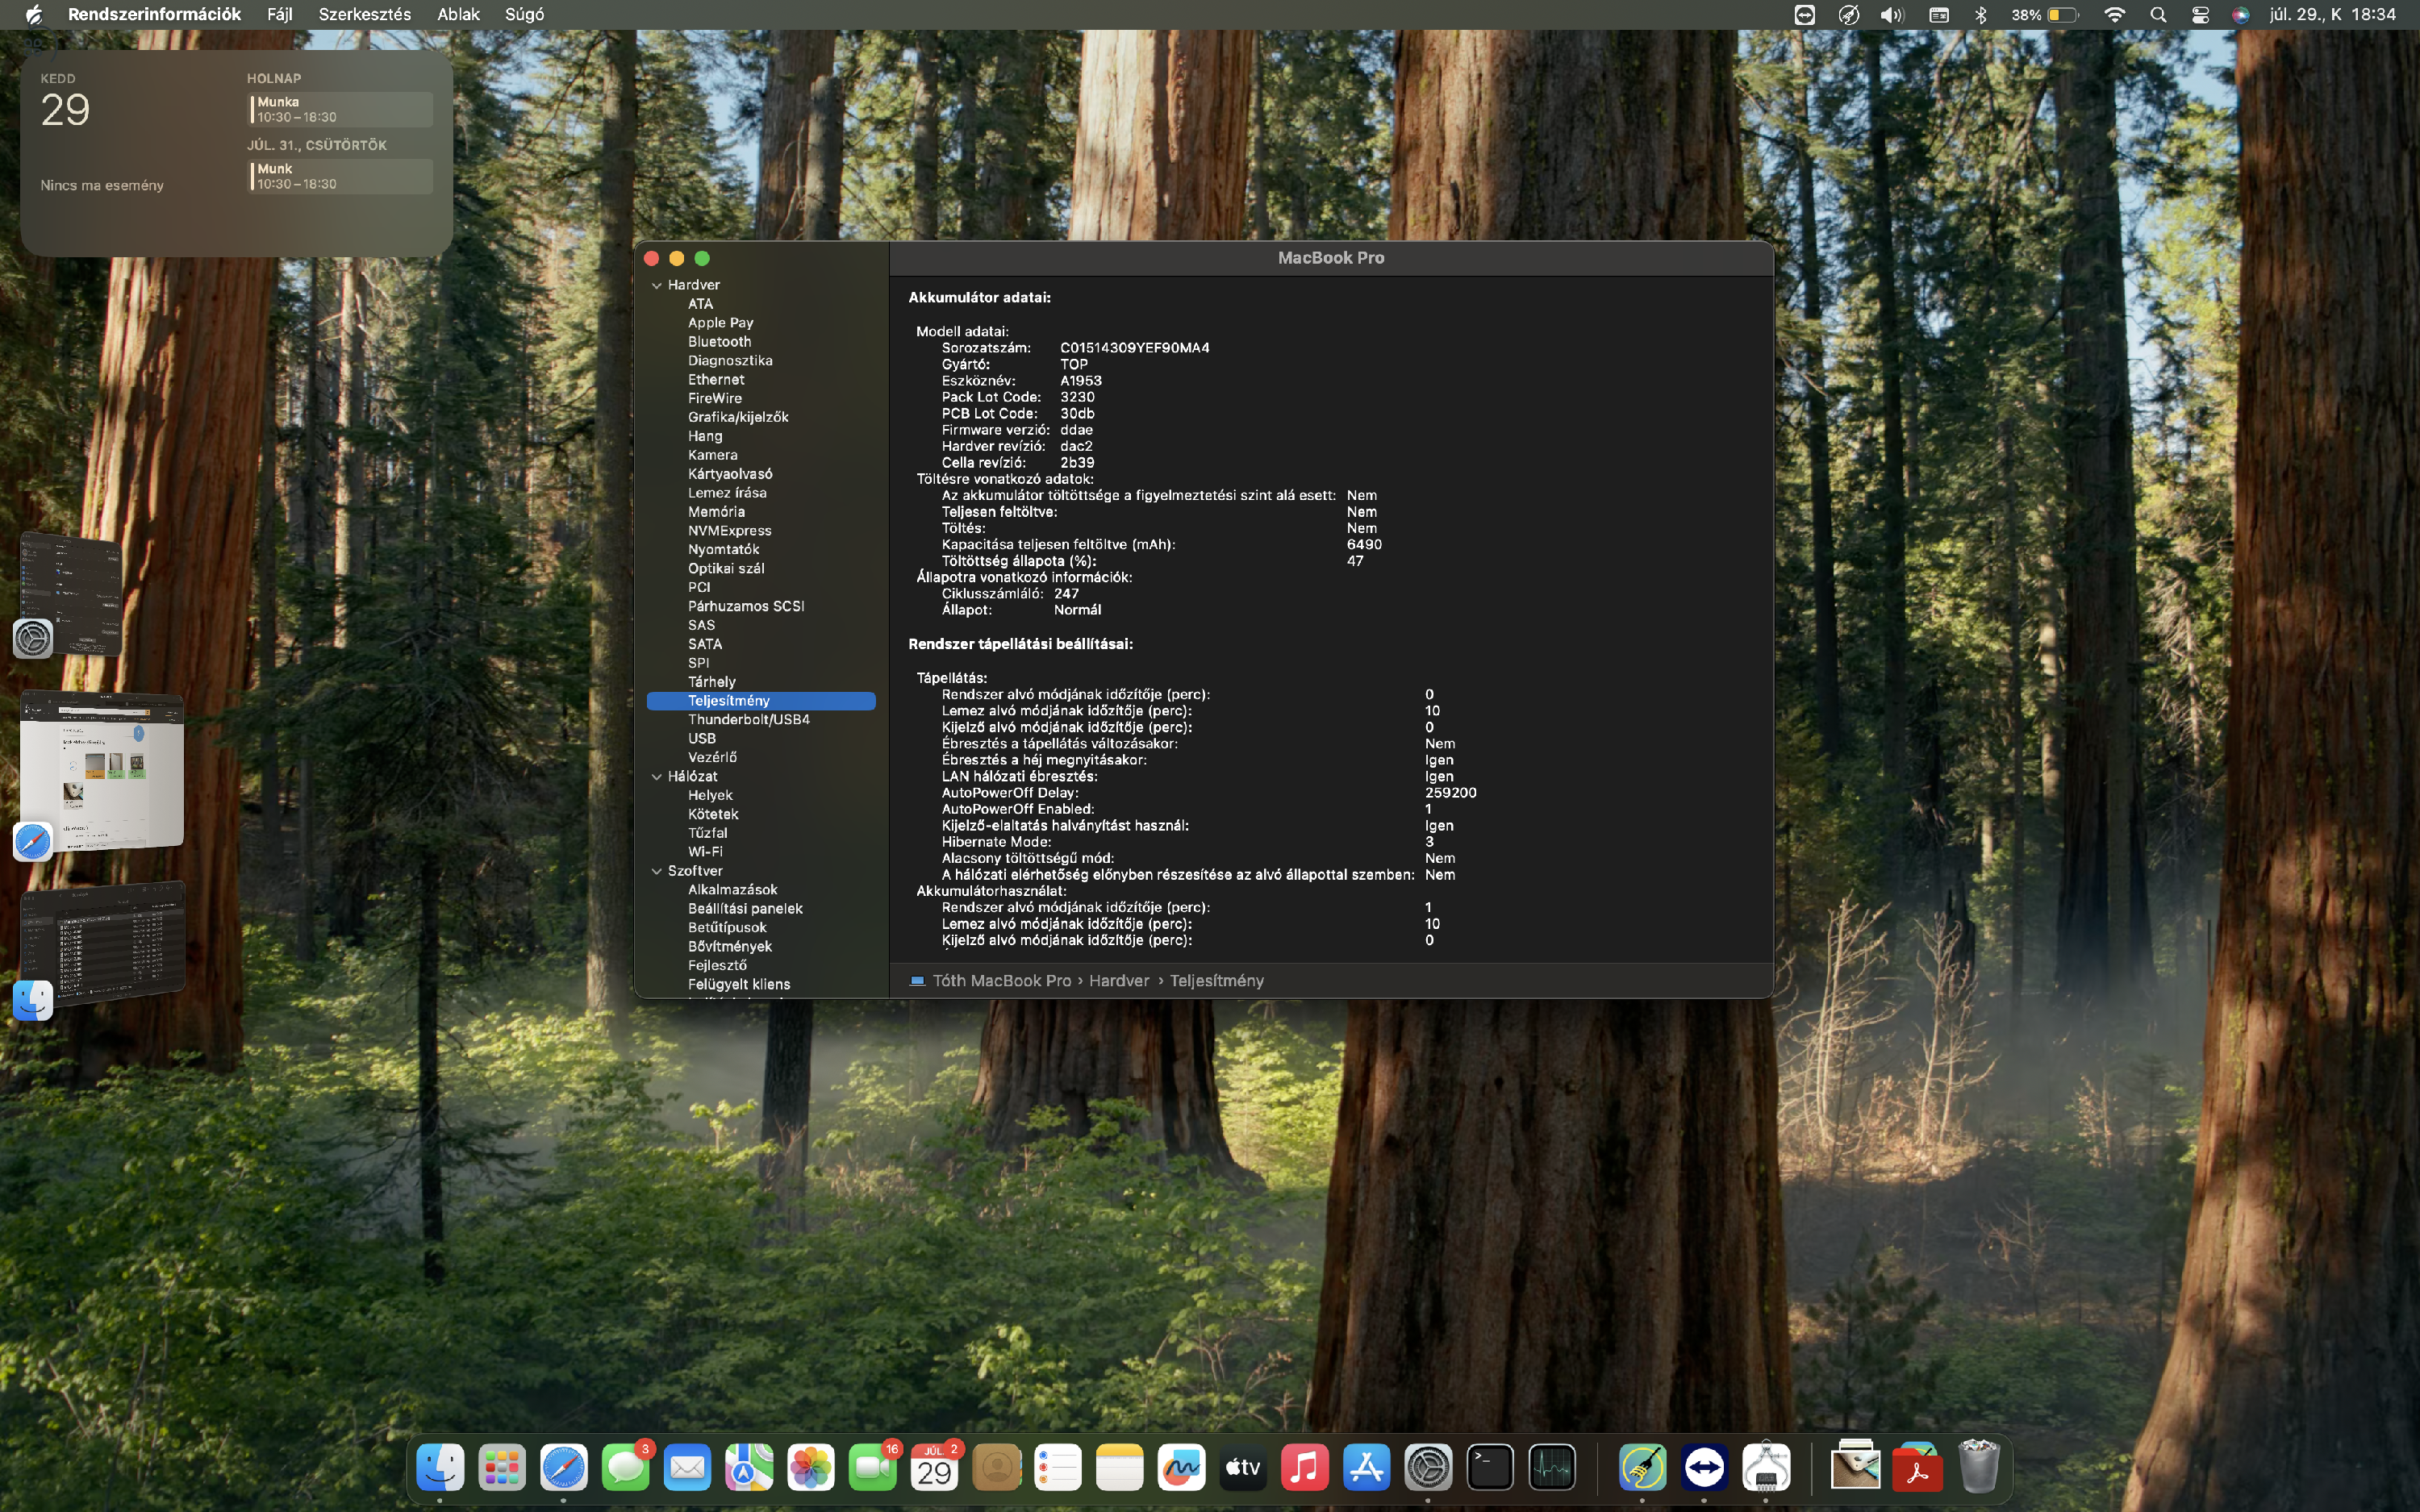Screen dimensions: 2420x1512
Task: Open System Settings gear in Dock
Action: (x=1429, y=1467)
